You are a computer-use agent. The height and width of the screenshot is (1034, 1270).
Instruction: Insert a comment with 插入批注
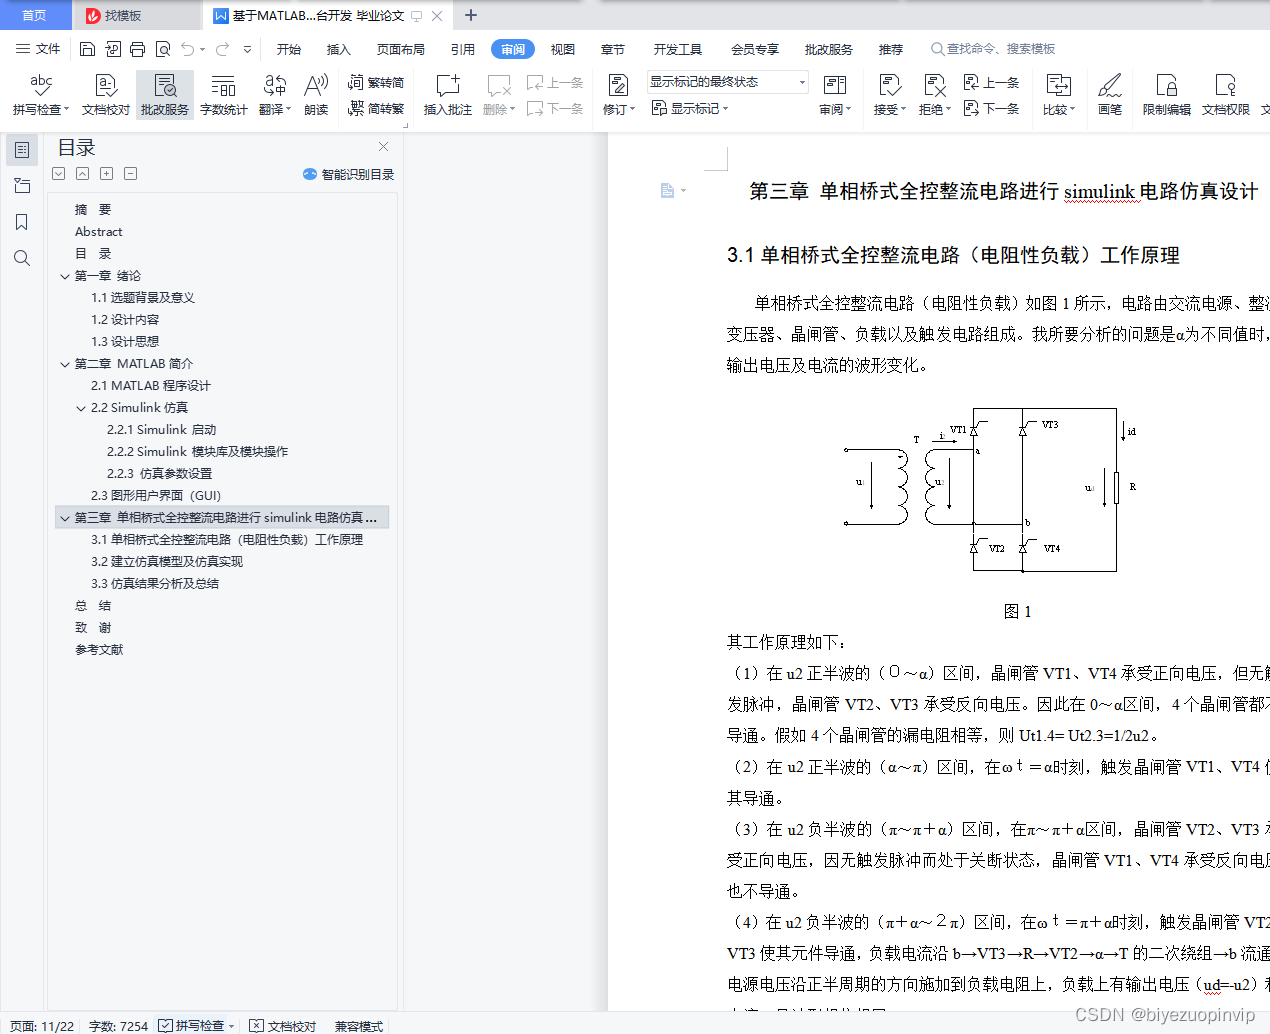(x=446, y=95)
